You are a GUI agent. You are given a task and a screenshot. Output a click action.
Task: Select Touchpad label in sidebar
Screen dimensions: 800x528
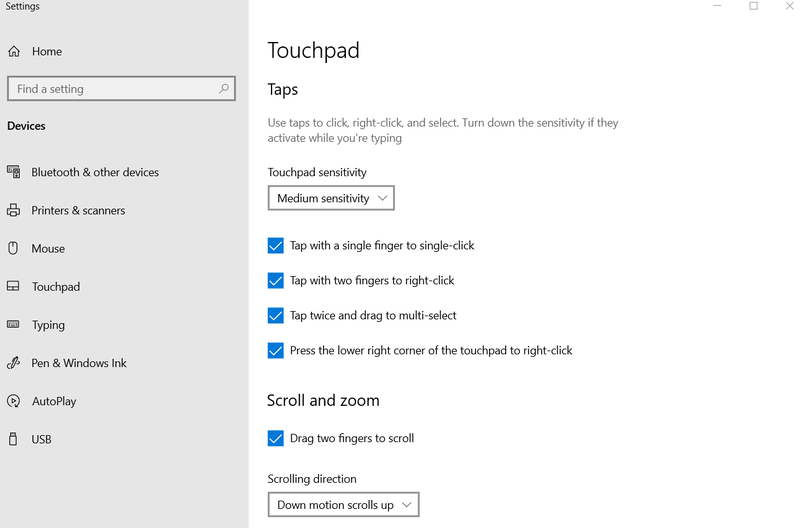pos(56,287)
